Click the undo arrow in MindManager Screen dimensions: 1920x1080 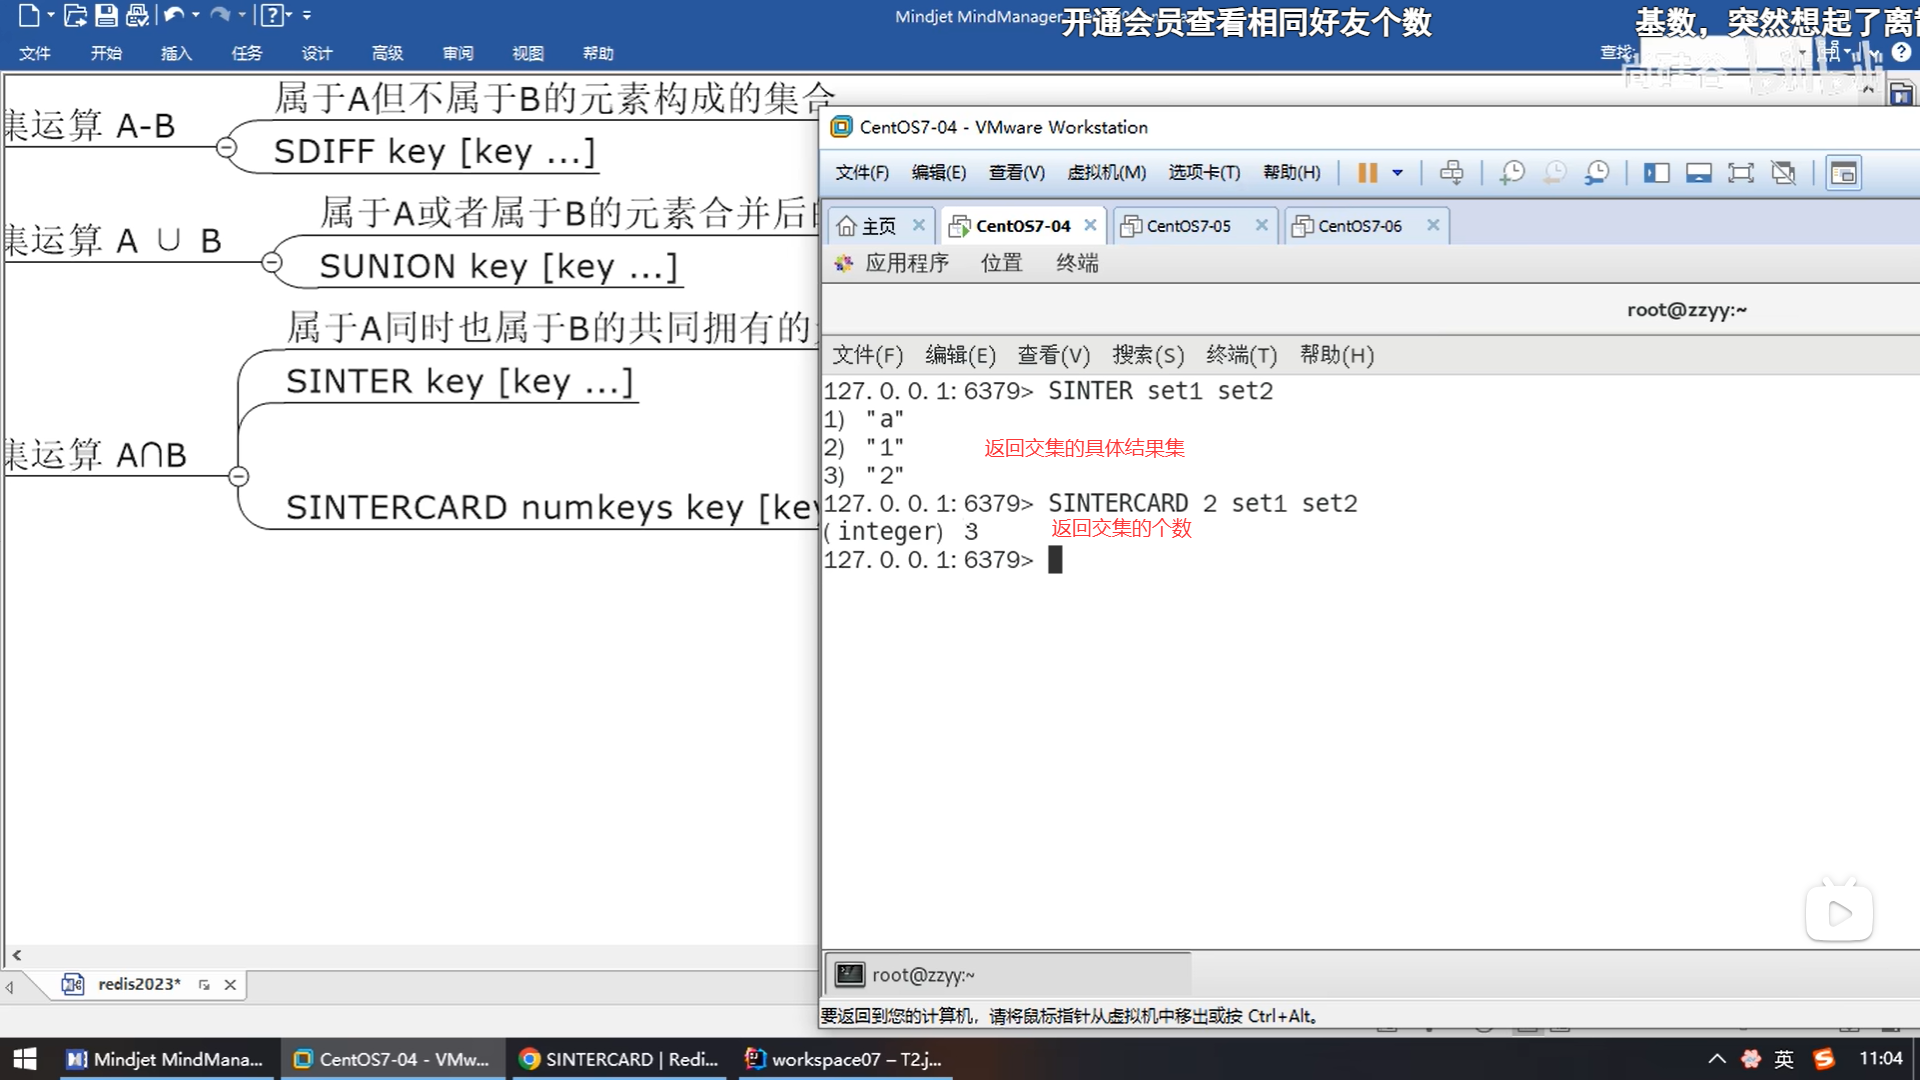point(173,15)
